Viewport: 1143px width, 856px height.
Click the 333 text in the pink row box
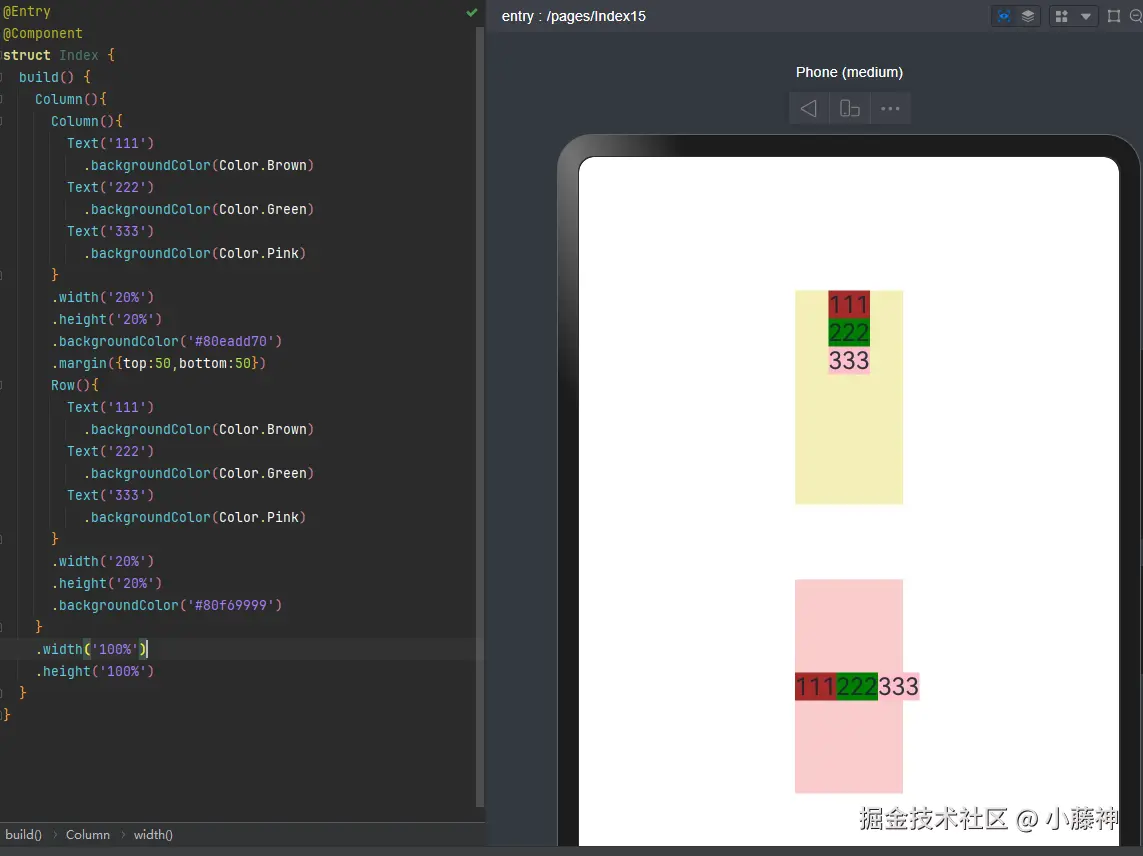(x=898, y=686)
